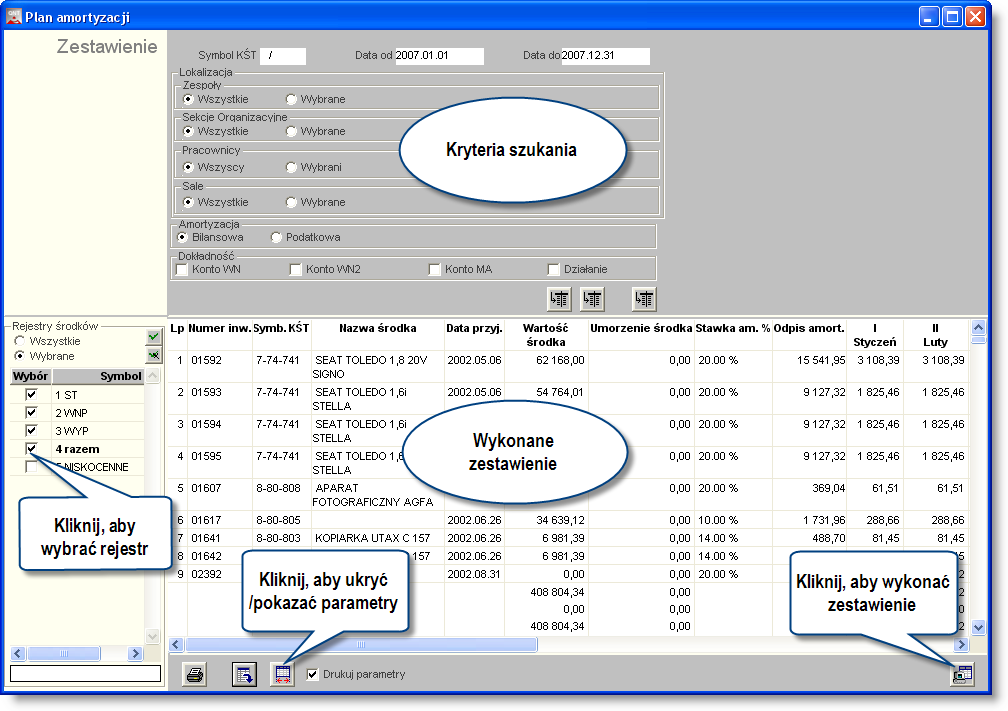
Task: Click the results table horizontal scrollbar thumb
Action: 361,644
